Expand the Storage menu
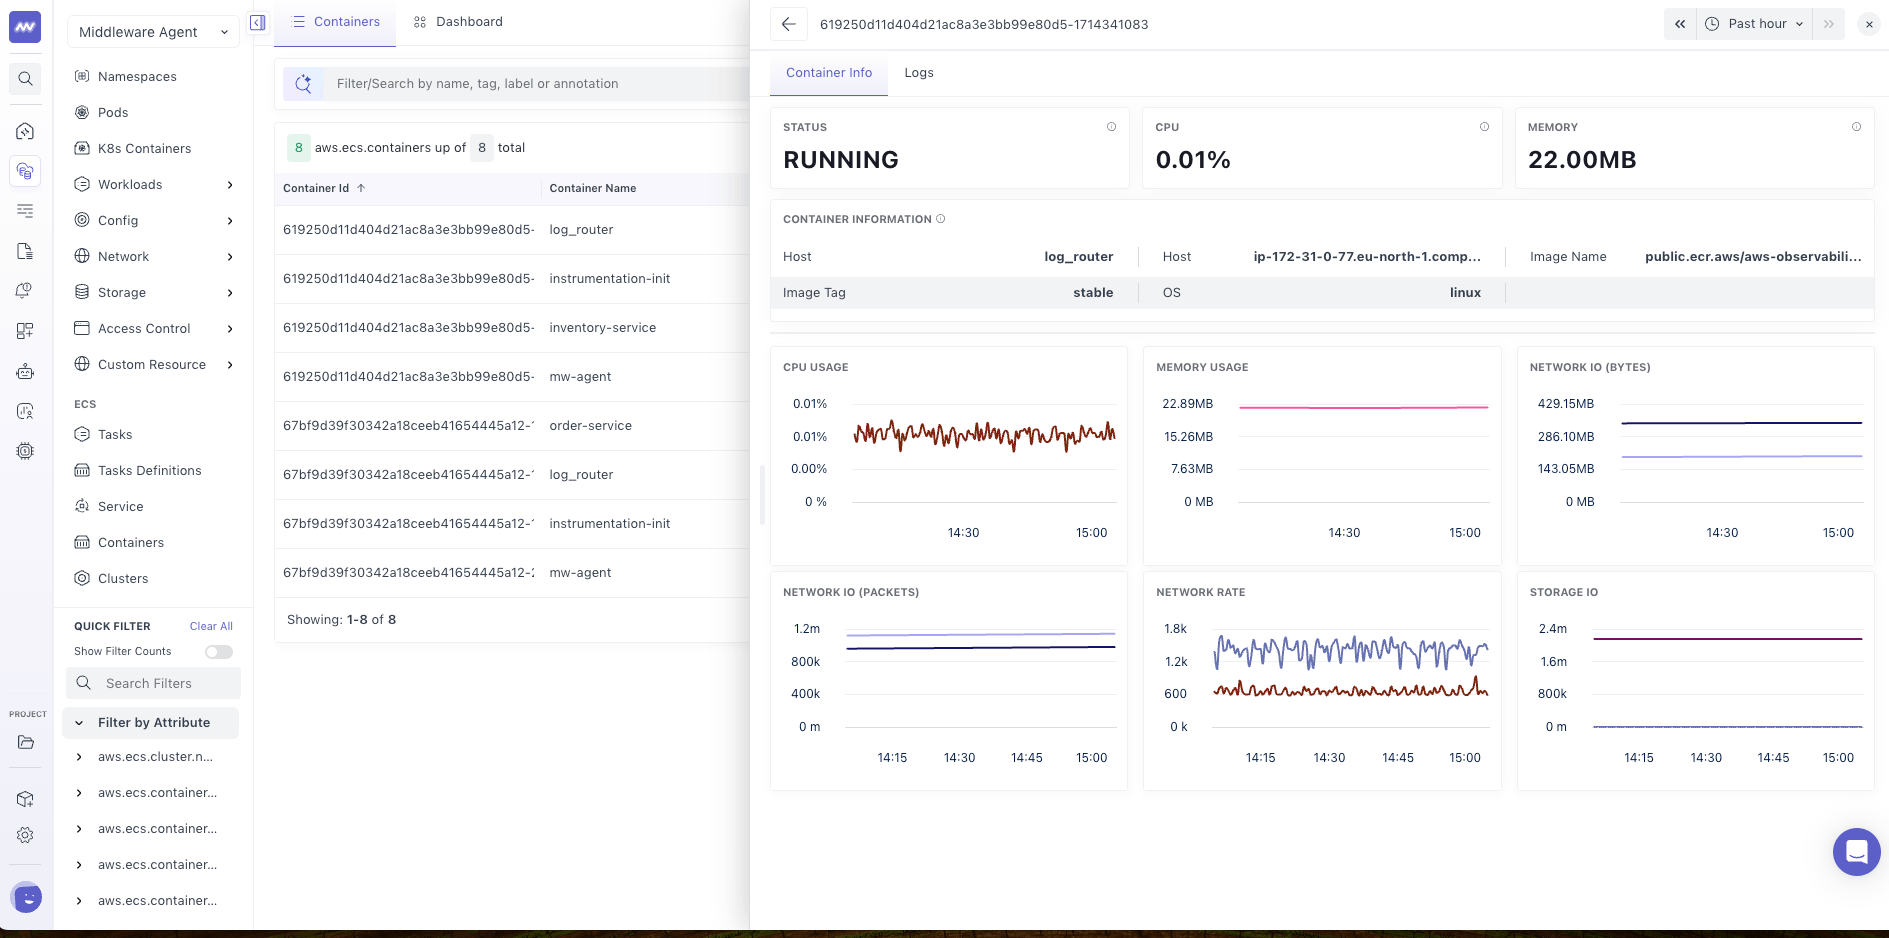The height and width of the screenshot is (938, 1889). click(155, 293)
